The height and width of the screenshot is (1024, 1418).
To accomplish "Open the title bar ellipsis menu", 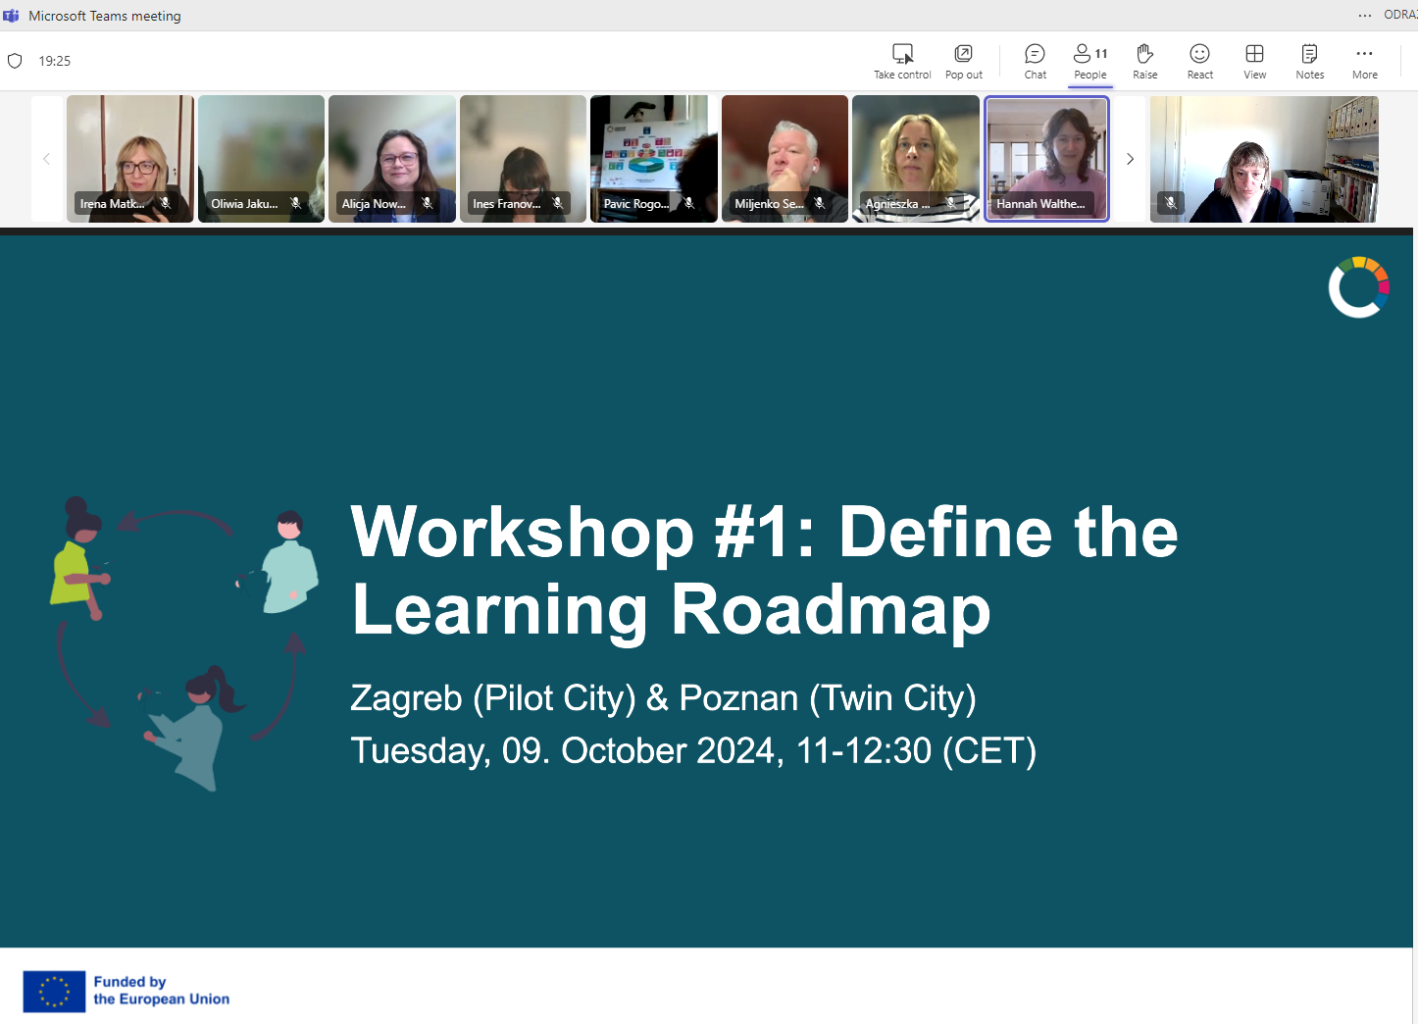I will 1364,15.
